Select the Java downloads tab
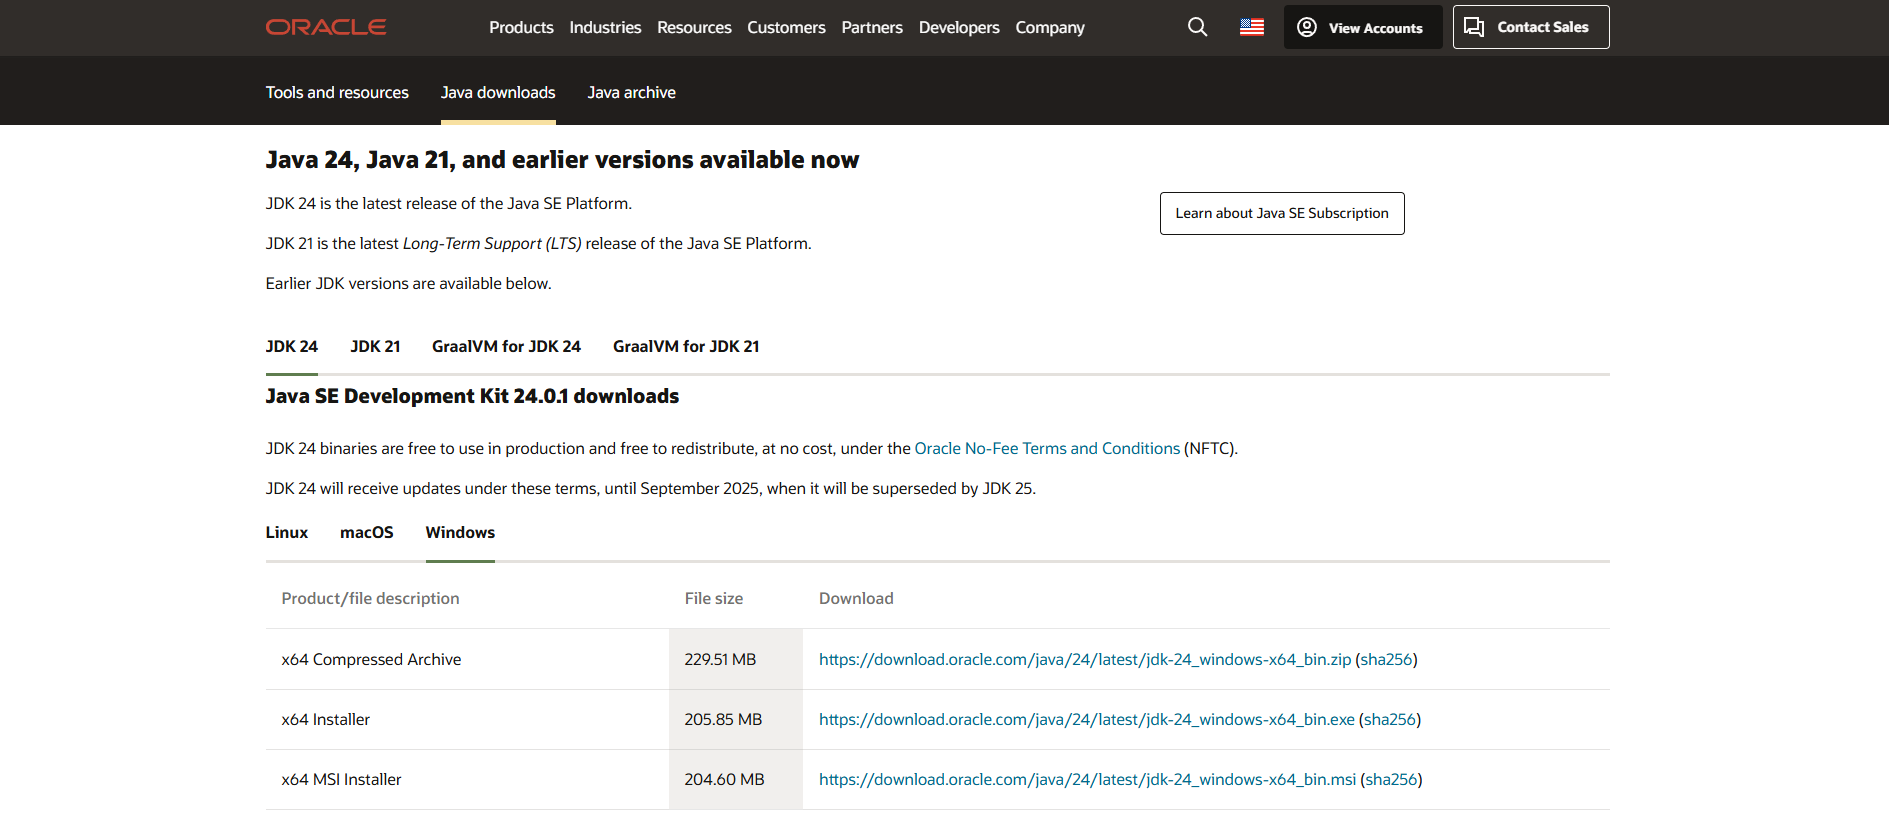The height and width of the screenshot is (818, 1889). click(498, 92)
